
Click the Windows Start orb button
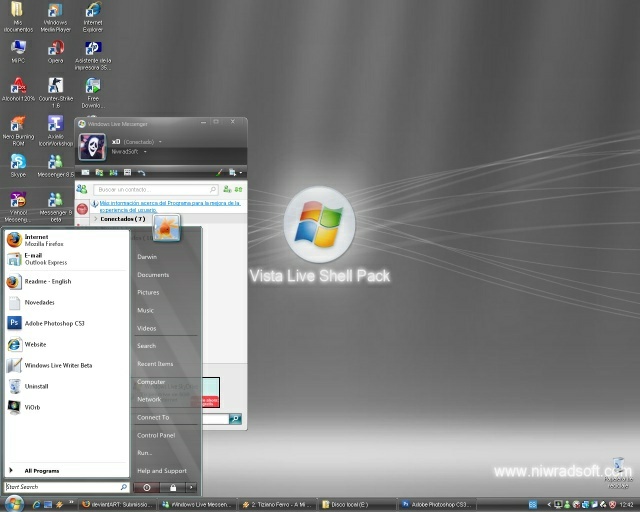point(14,503)
